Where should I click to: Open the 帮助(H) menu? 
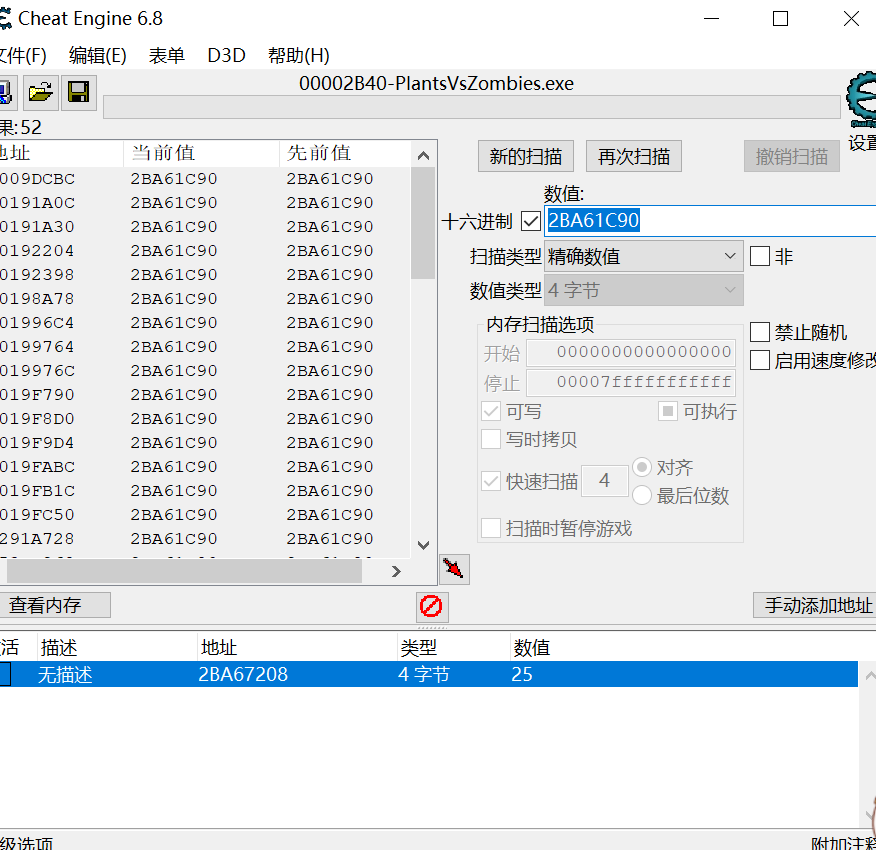click(299, 55)
